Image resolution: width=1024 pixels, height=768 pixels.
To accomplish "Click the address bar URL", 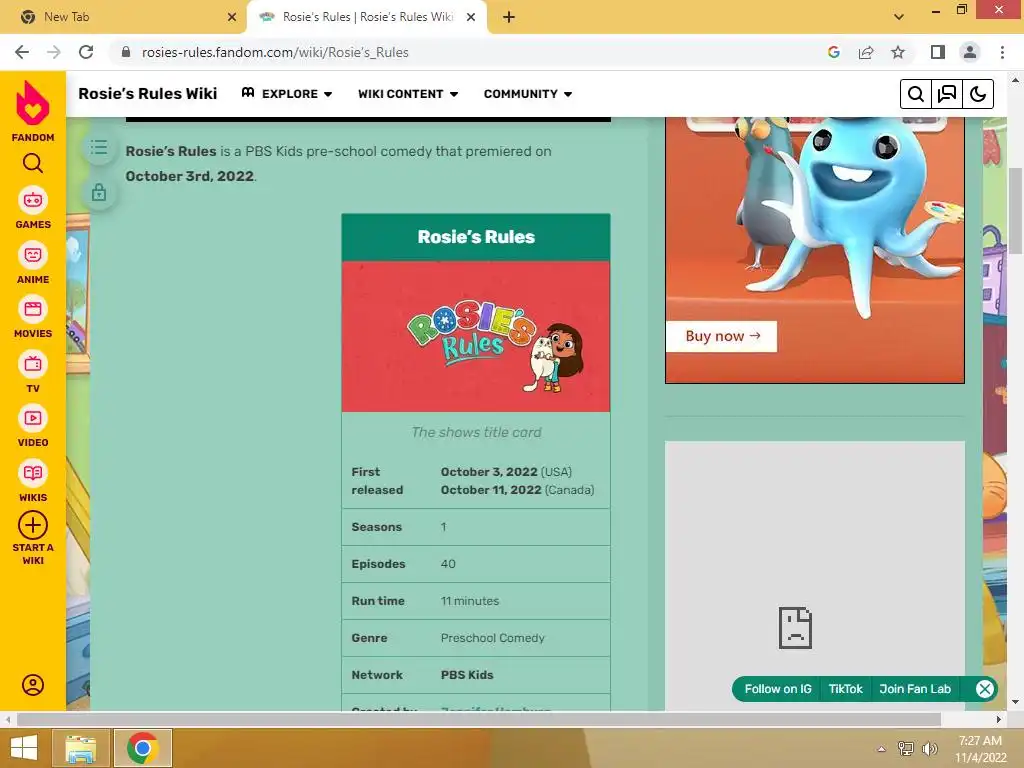I will [275, 52].
